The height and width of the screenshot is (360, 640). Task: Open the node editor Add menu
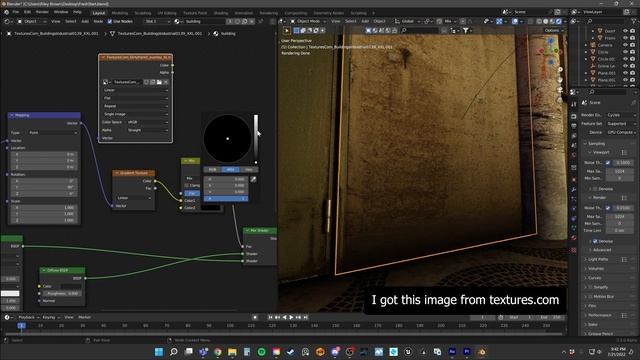pyautogui.click(x=85, y=21)
